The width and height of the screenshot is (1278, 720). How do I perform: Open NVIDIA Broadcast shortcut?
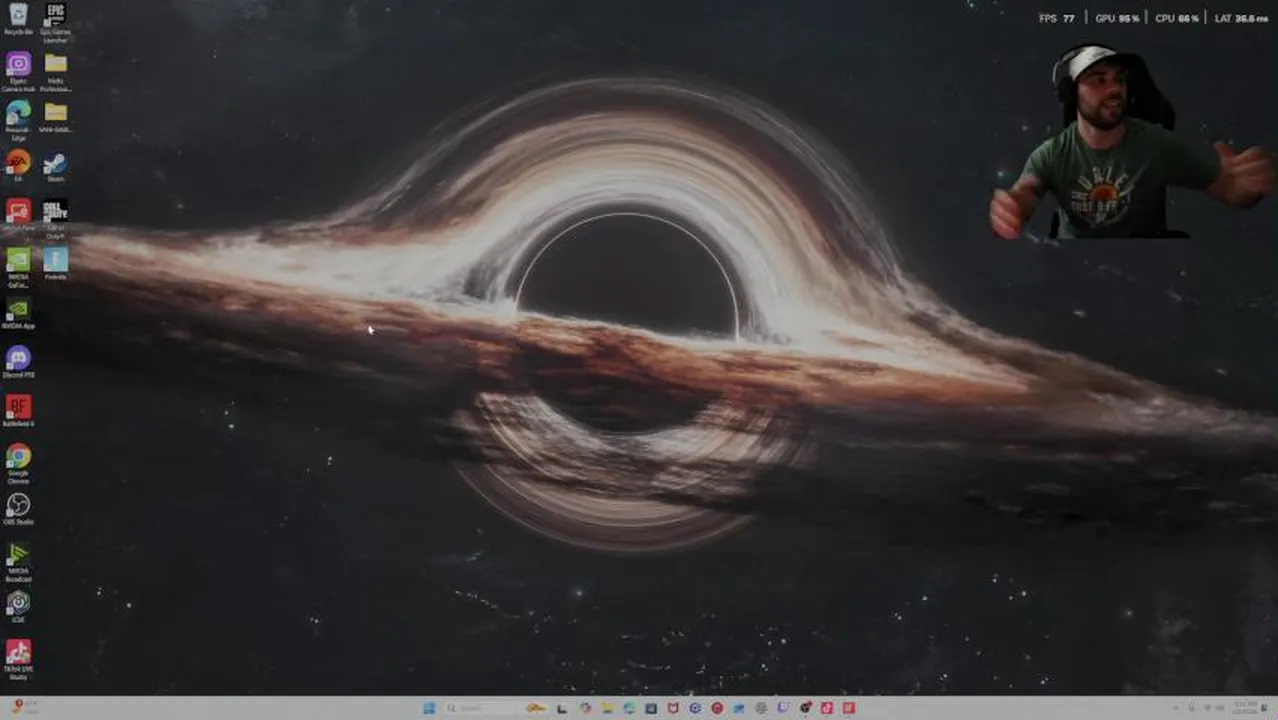[18, 562]
